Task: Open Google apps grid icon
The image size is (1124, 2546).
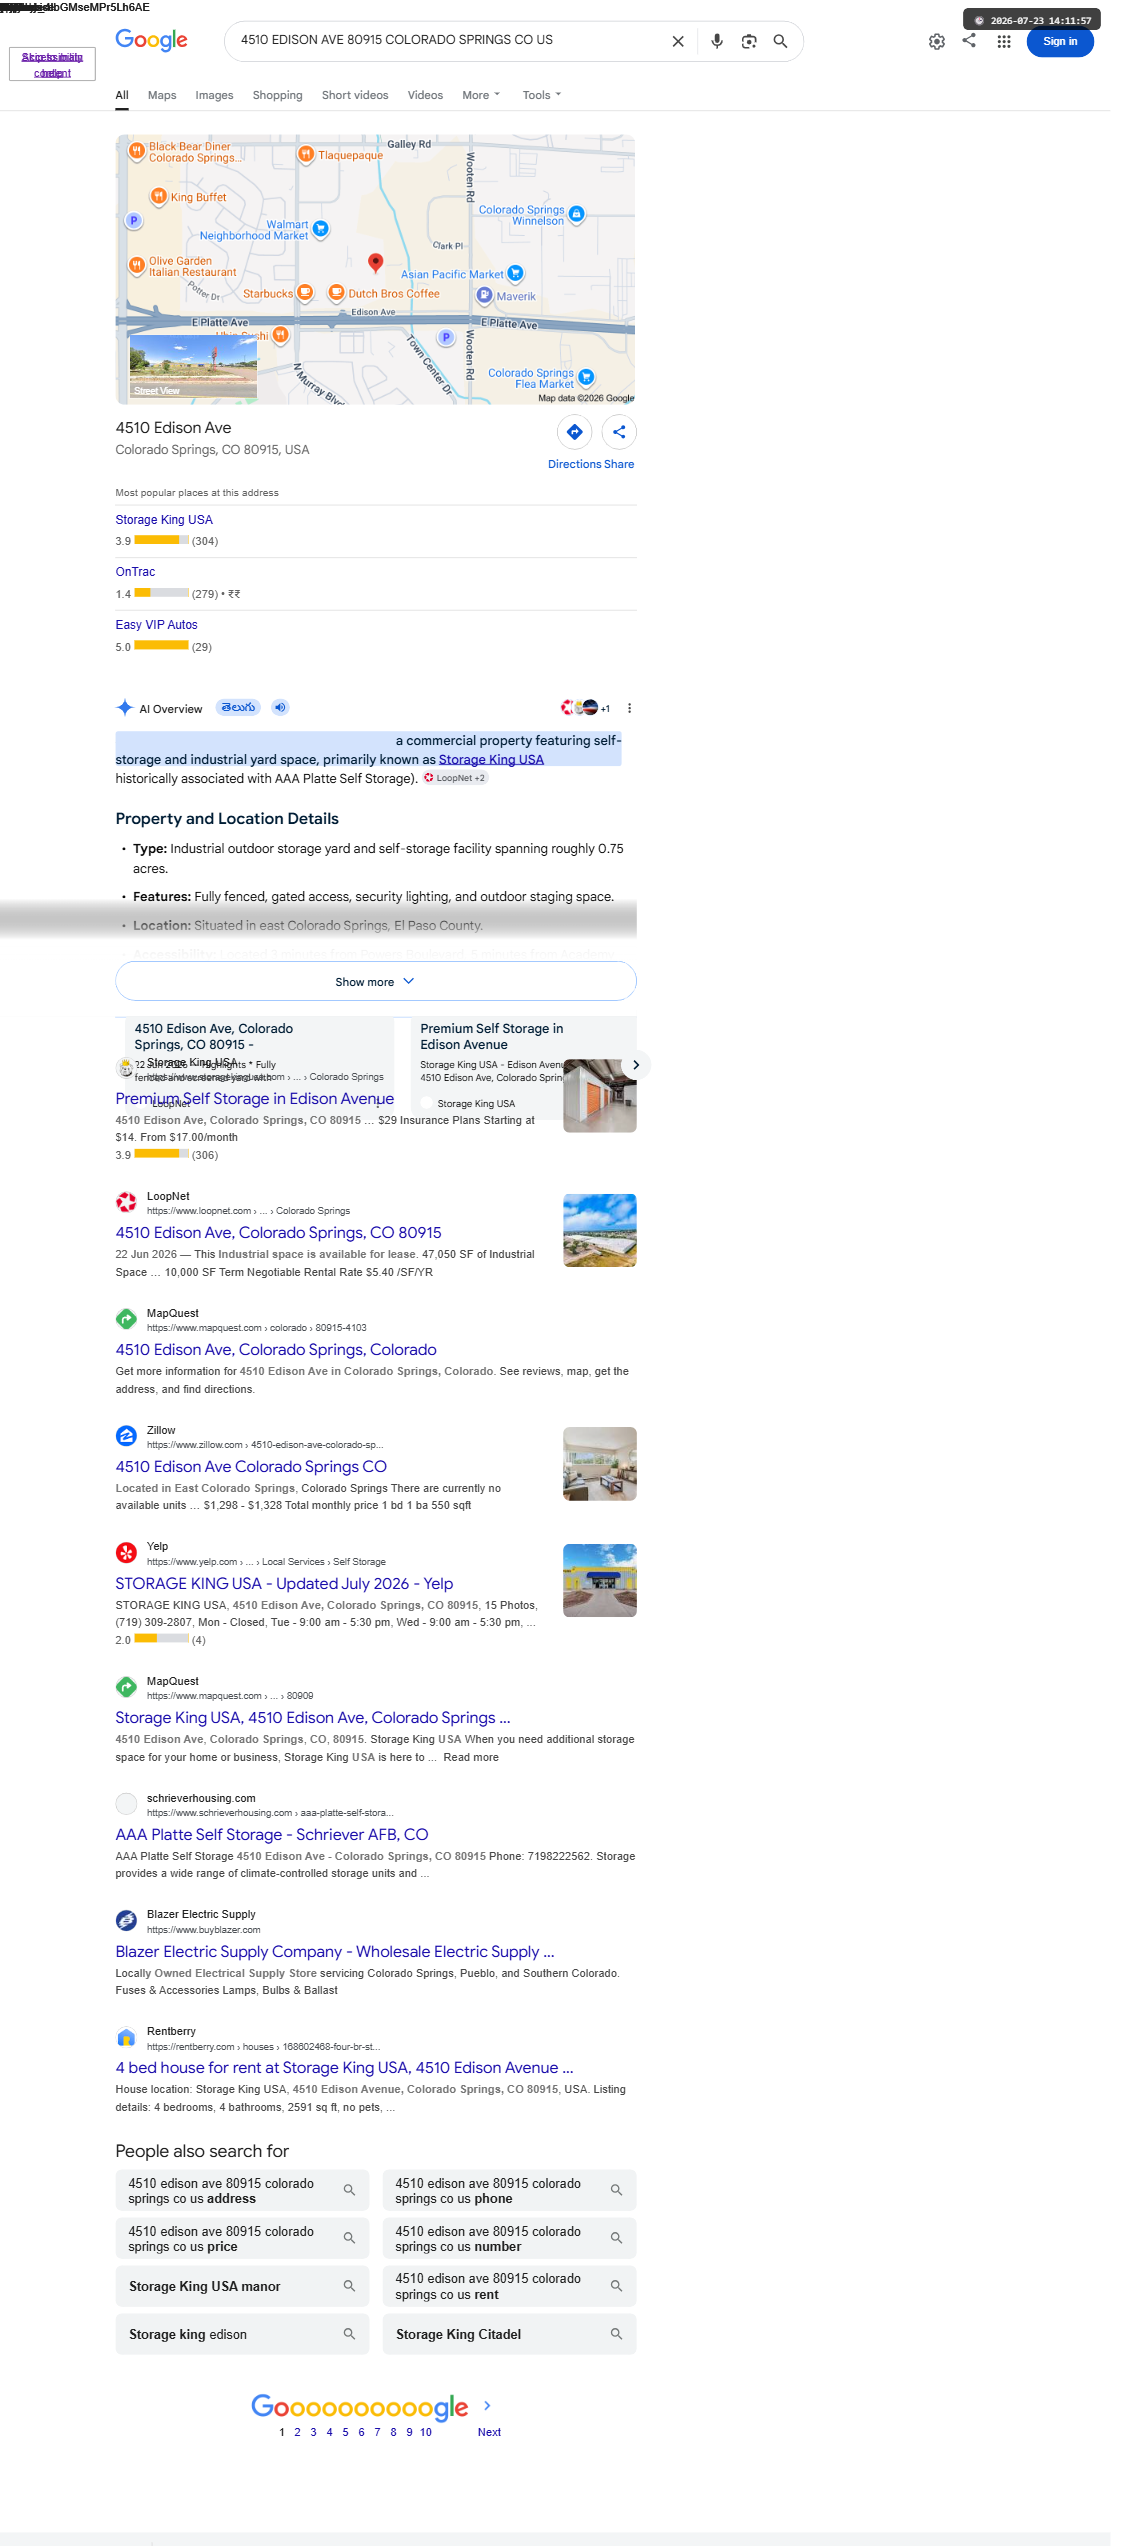Action: tap(1004, 41)
